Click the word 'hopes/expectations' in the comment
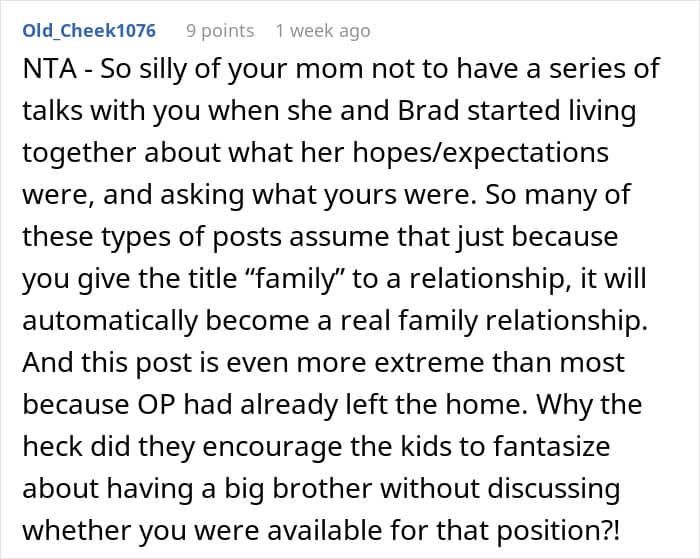The image size is (700, 559). point(481,154)
